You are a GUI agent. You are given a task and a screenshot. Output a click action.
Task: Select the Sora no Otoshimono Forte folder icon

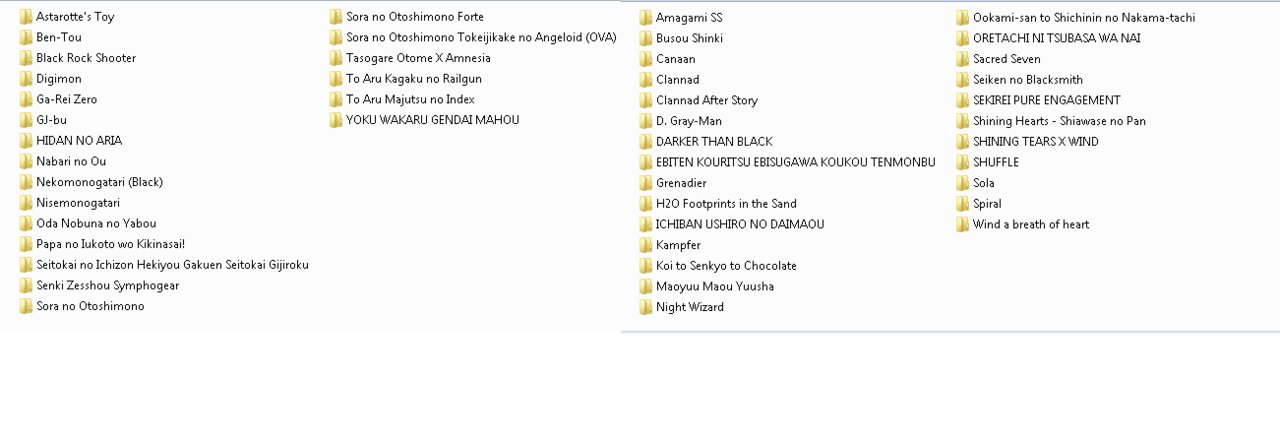pos(336,17)
